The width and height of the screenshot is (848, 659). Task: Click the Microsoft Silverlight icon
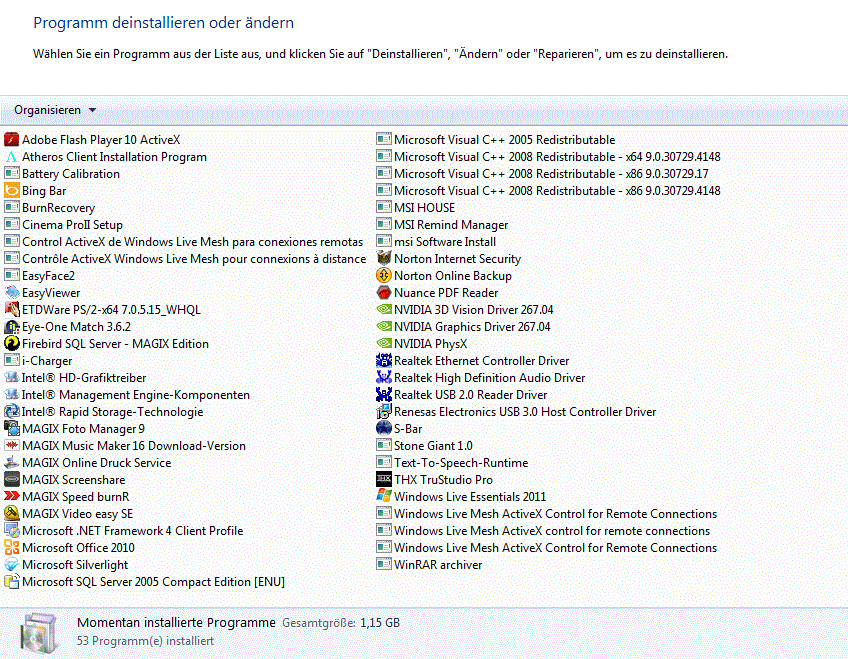coord(11,565)
